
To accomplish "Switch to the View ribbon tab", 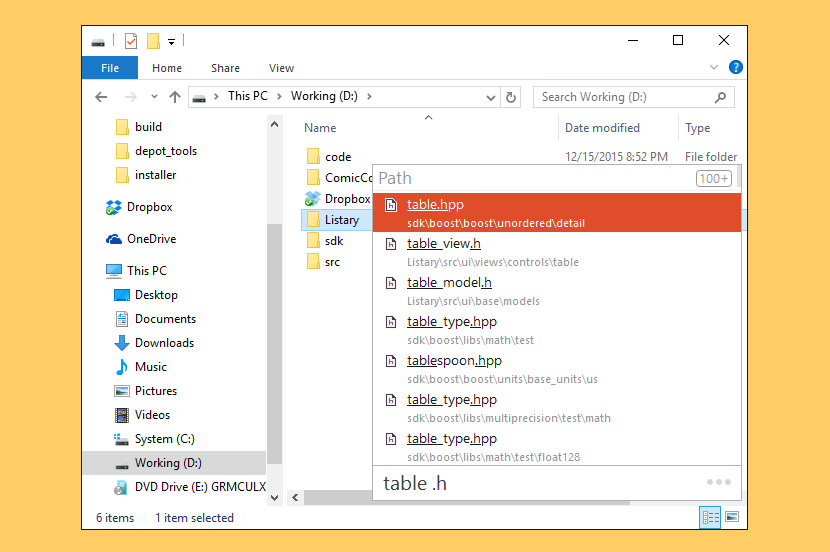I will coord(281,68).
